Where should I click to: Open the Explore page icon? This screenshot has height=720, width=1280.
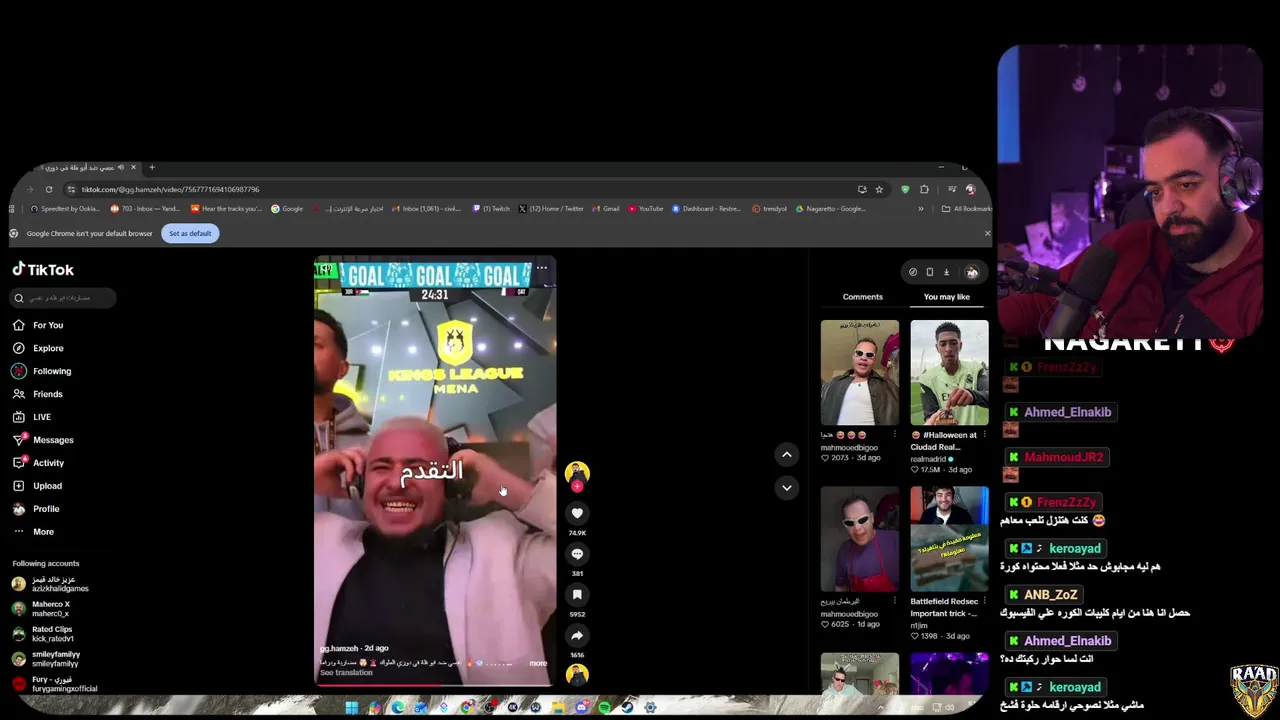coord(18,348)
